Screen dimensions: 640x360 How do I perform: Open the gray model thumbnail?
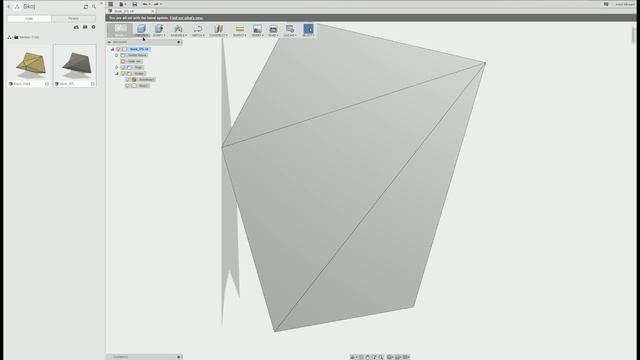click(x=75, y=63)
